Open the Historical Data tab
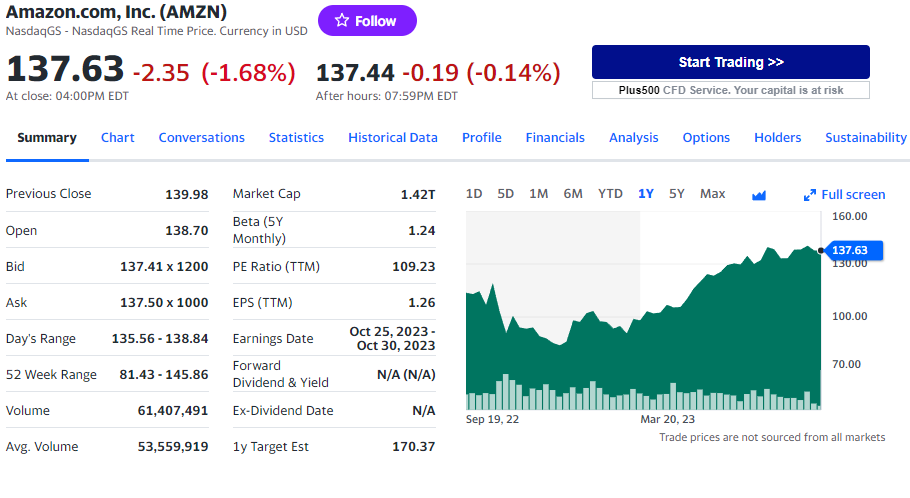Image resolution: width=910 pixels, height=498 pixels. tap(393, 138)
